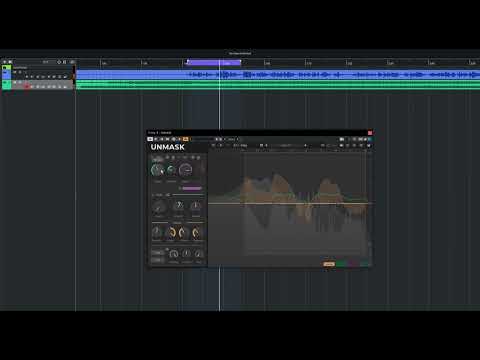The image size is (480, 360).
Task: Click the purple loop region in timeline ruler
Action: 213,62
